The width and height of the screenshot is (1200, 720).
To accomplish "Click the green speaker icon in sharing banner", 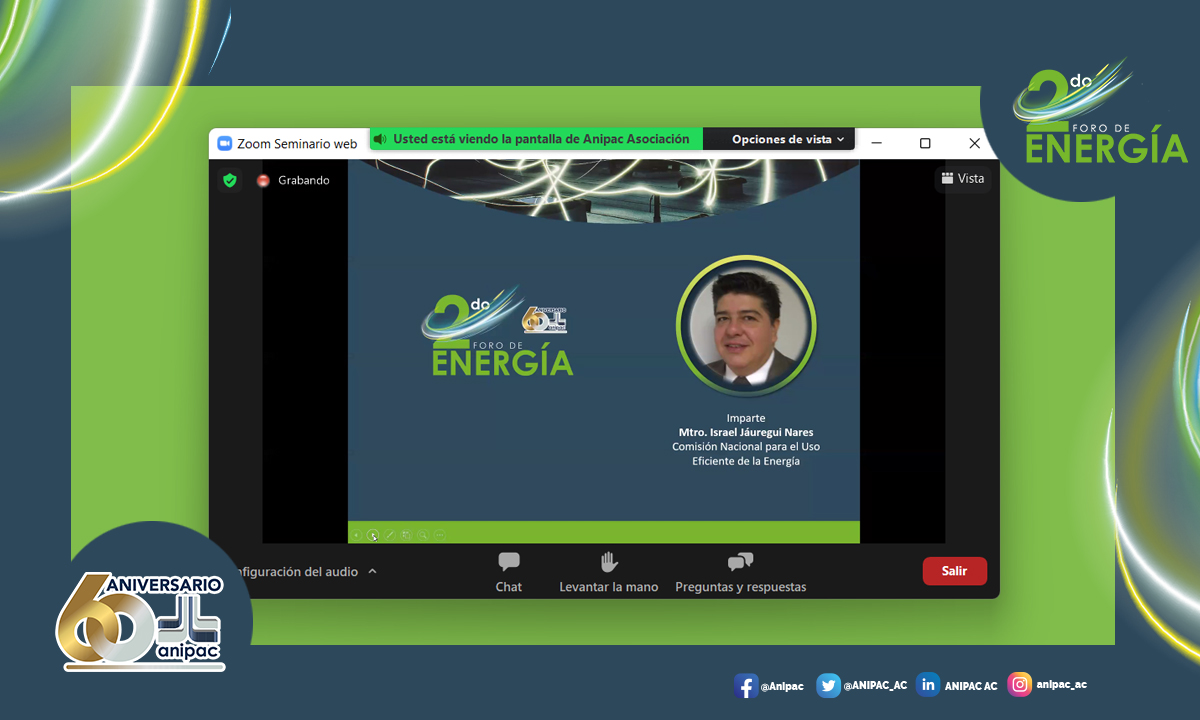I will coord(380,139).
